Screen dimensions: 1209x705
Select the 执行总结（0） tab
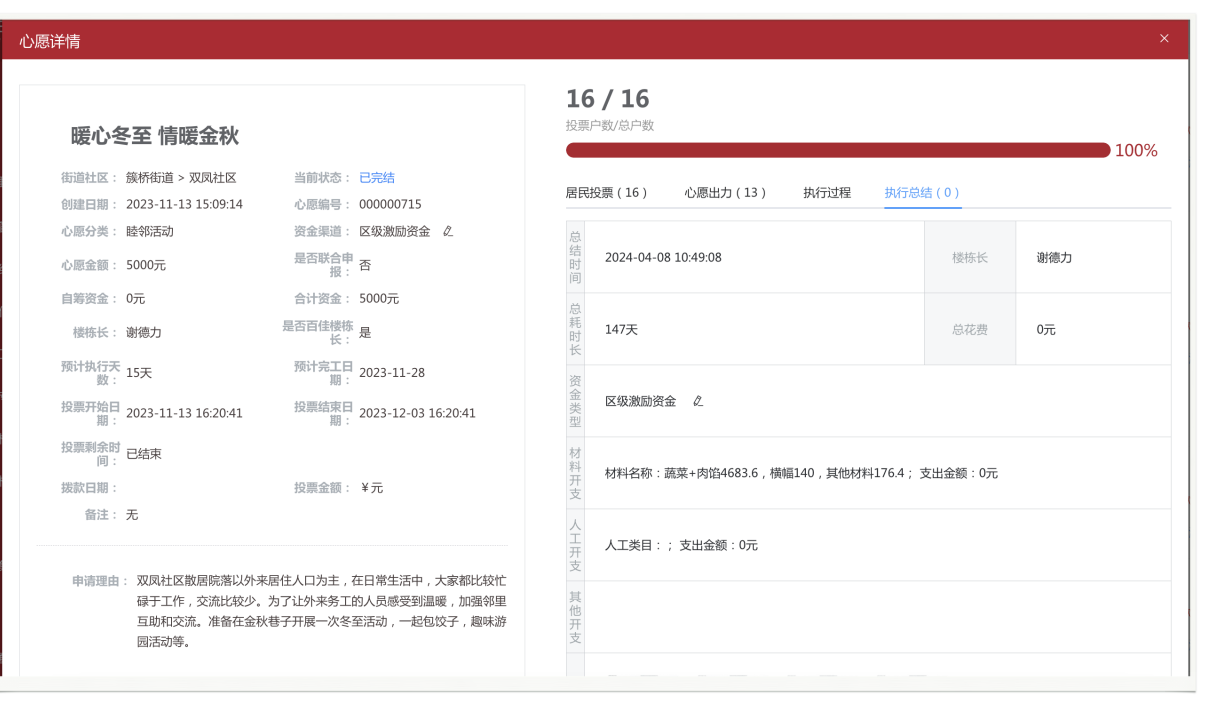point(923,193)
